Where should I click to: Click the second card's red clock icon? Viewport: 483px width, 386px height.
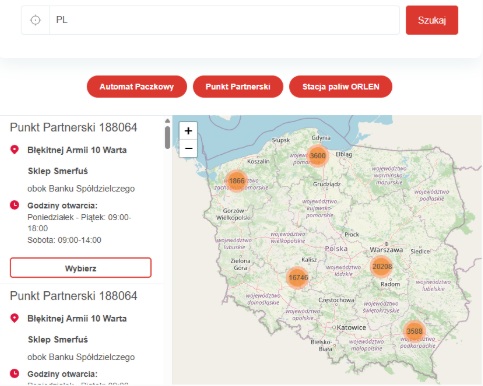pos(14,373)
